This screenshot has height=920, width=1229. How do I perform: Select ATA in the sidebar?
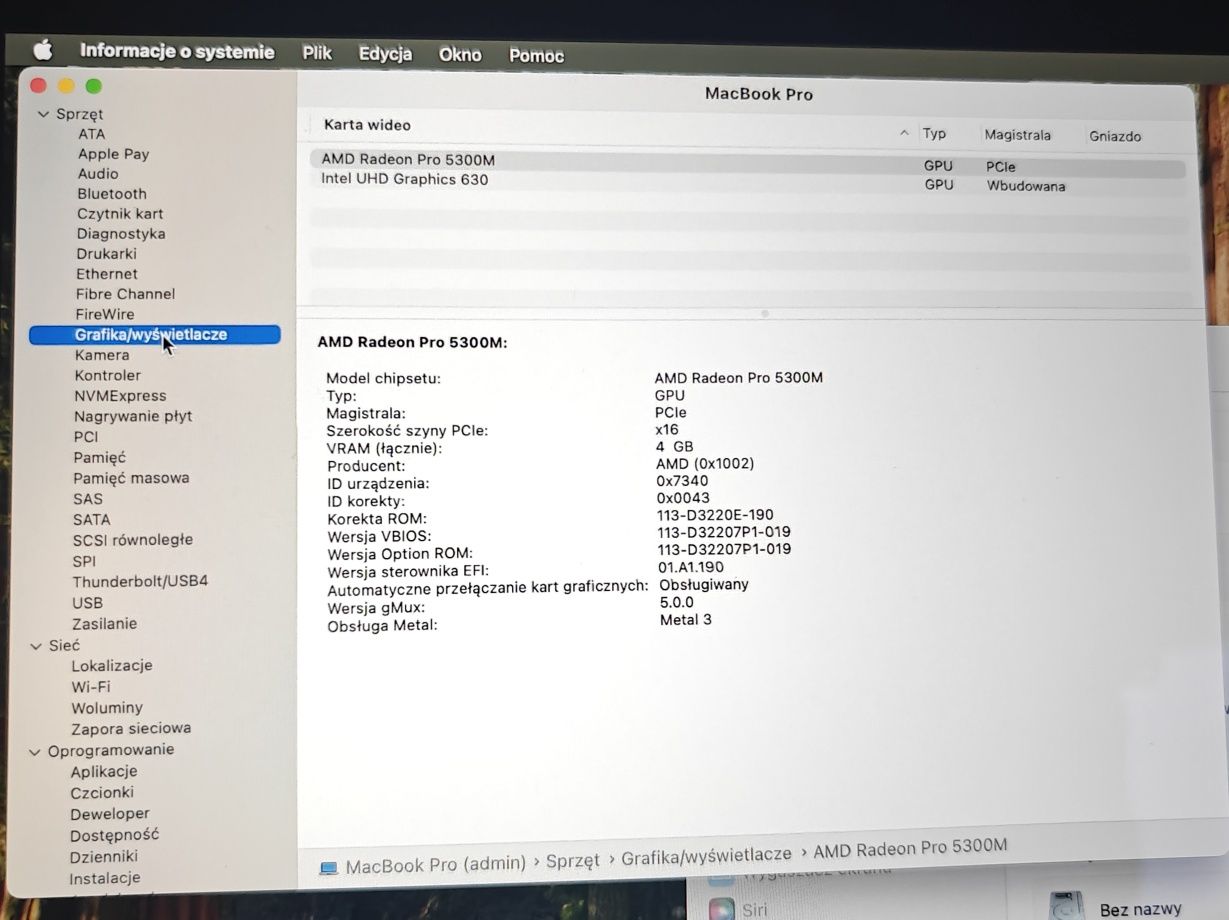(x=91, y=134)
